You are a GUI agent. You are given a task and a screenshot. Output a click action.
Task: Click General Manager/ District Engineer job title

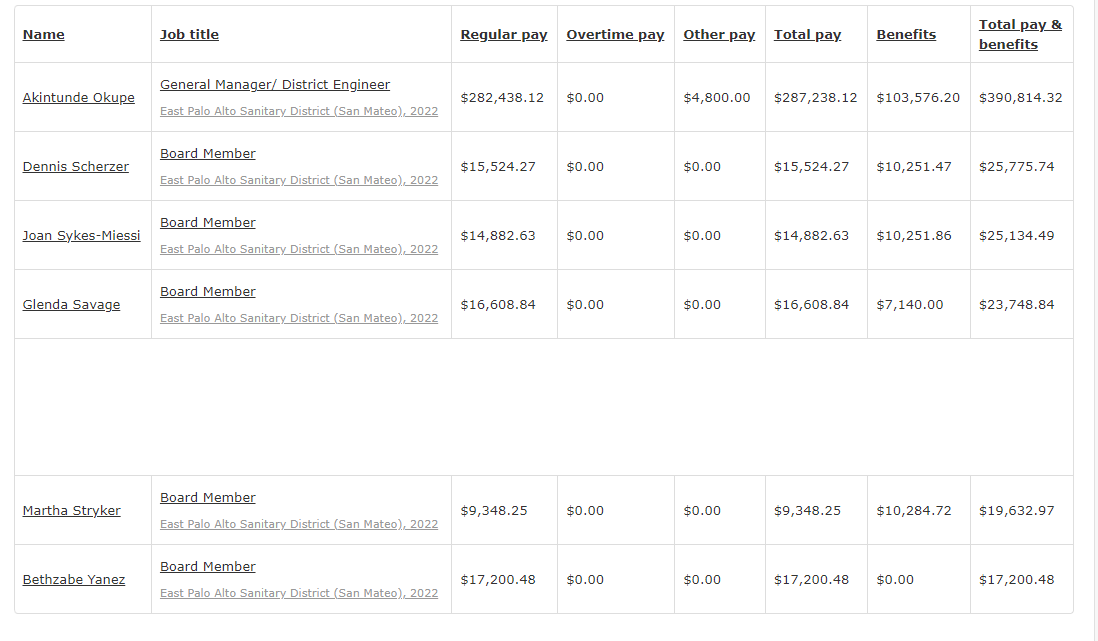point(274,85)
